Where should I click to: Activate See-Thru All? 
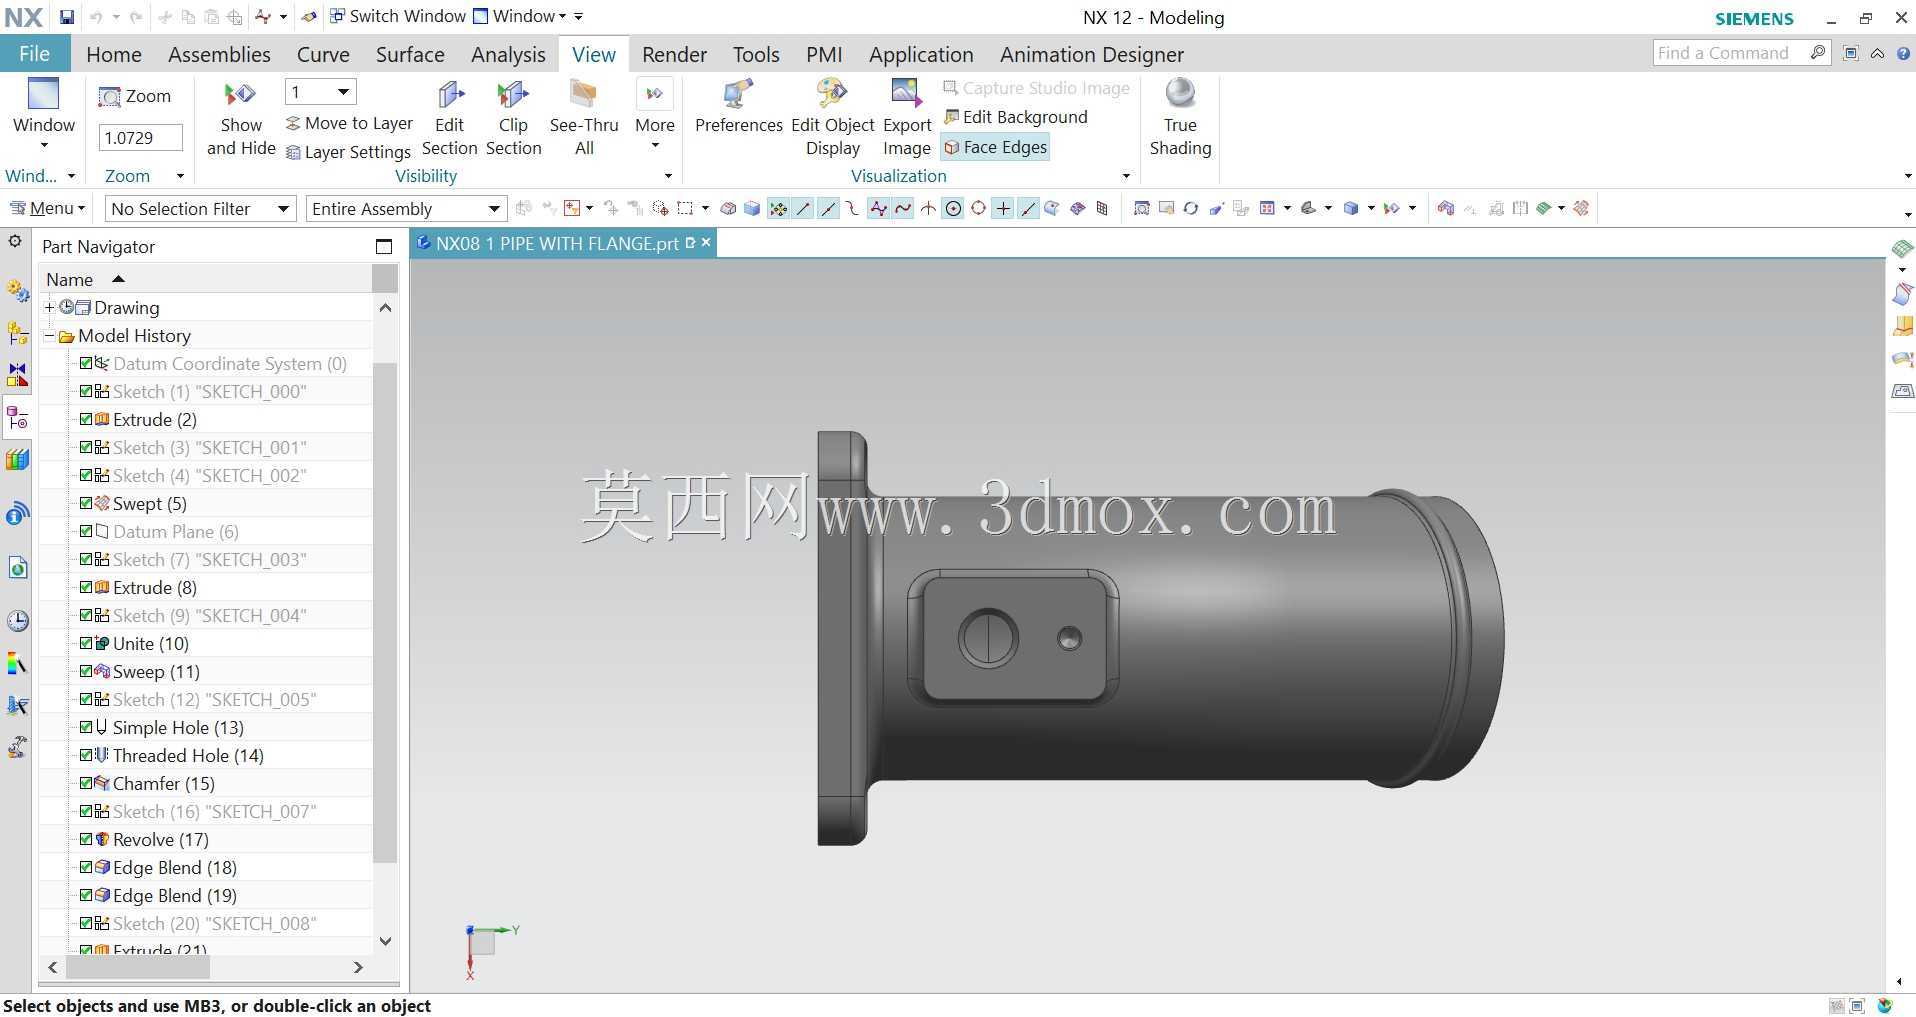[584, 118]
